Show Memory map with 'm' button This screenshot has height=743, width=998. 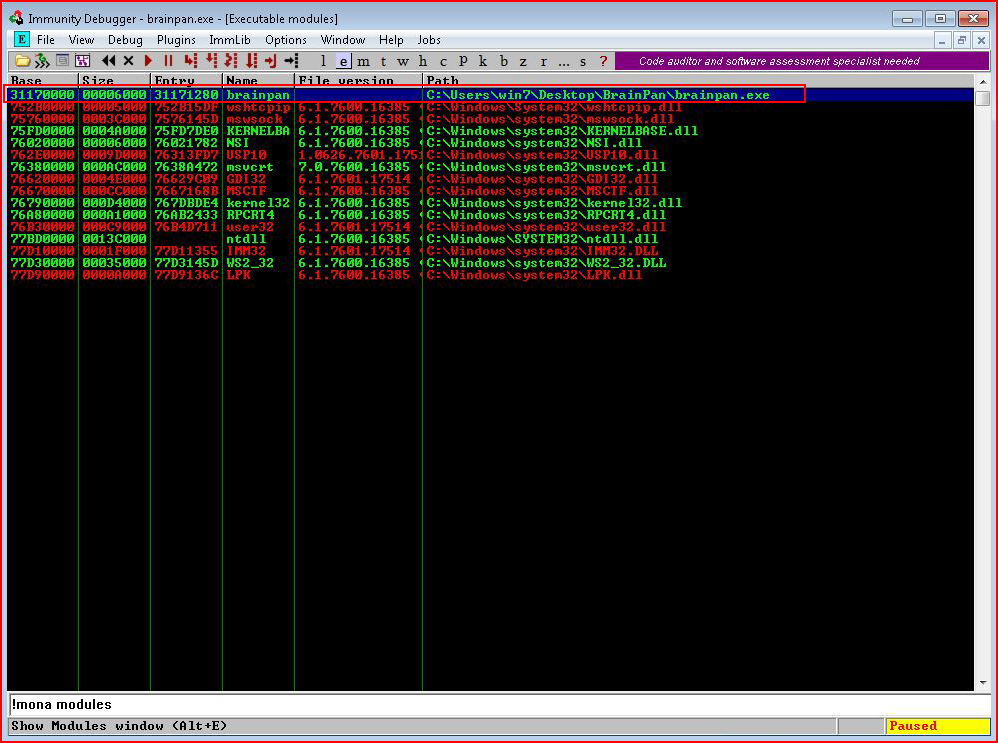point(363,61)
